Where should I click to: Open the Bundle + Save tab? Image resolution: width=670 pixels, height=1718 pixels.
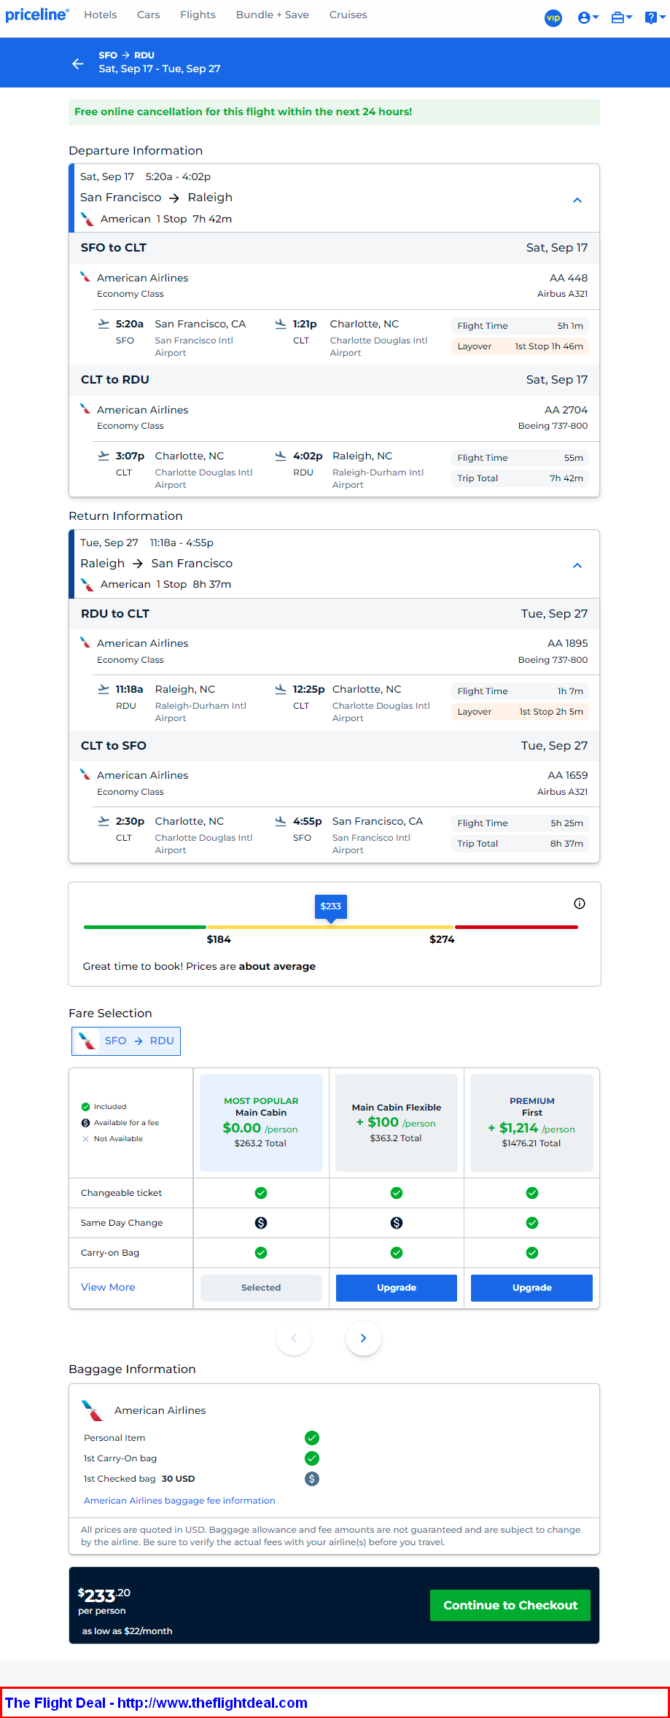click(x=272, y=15)
